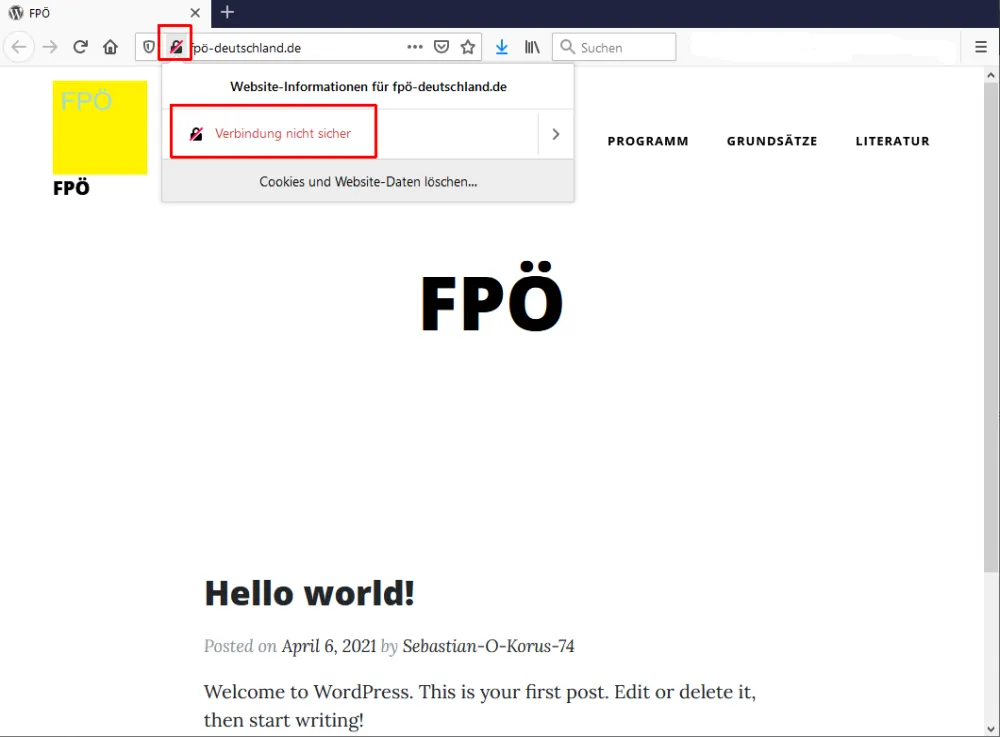Click the Forward navigation arrow
This screenshot has width=1000, height=737.
[x=50, y=47]
